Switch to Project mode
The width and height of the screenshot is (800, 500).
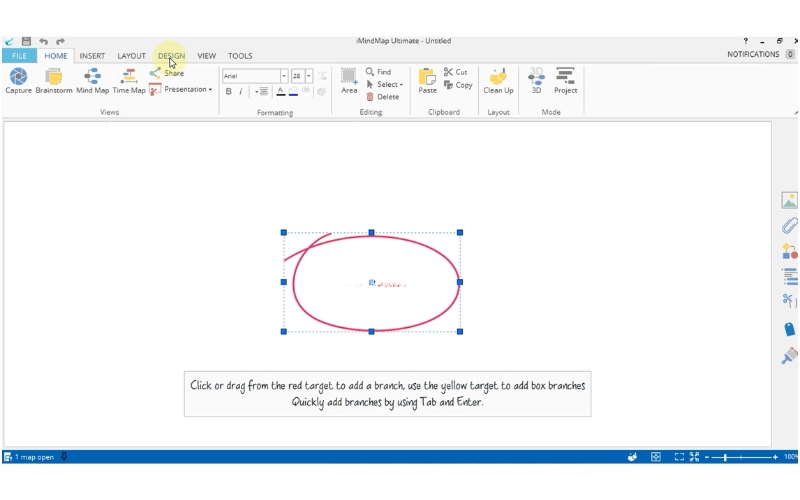(565, 81)
